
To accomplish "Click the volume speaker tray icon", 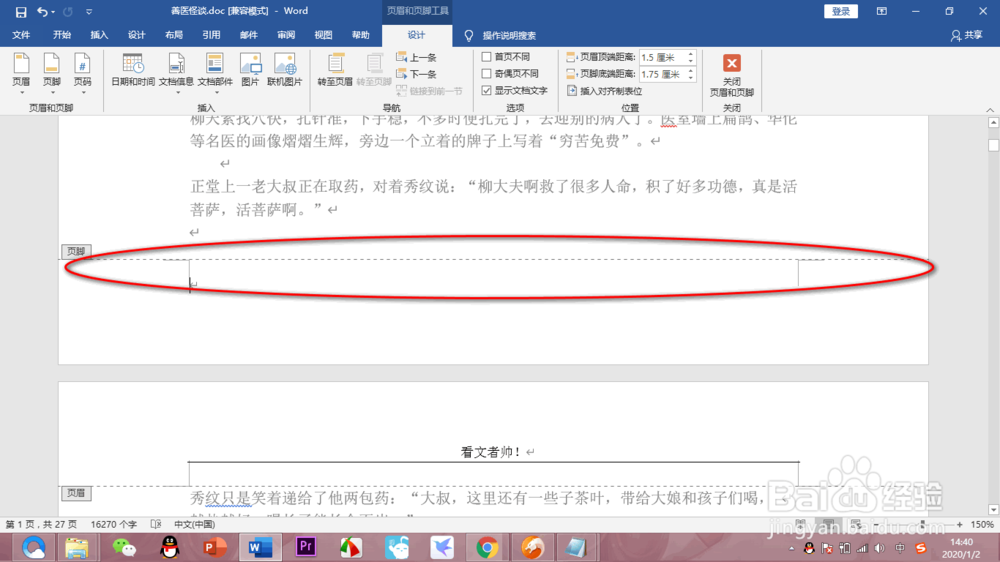I will pyautogui.click(x=880, y=549).
